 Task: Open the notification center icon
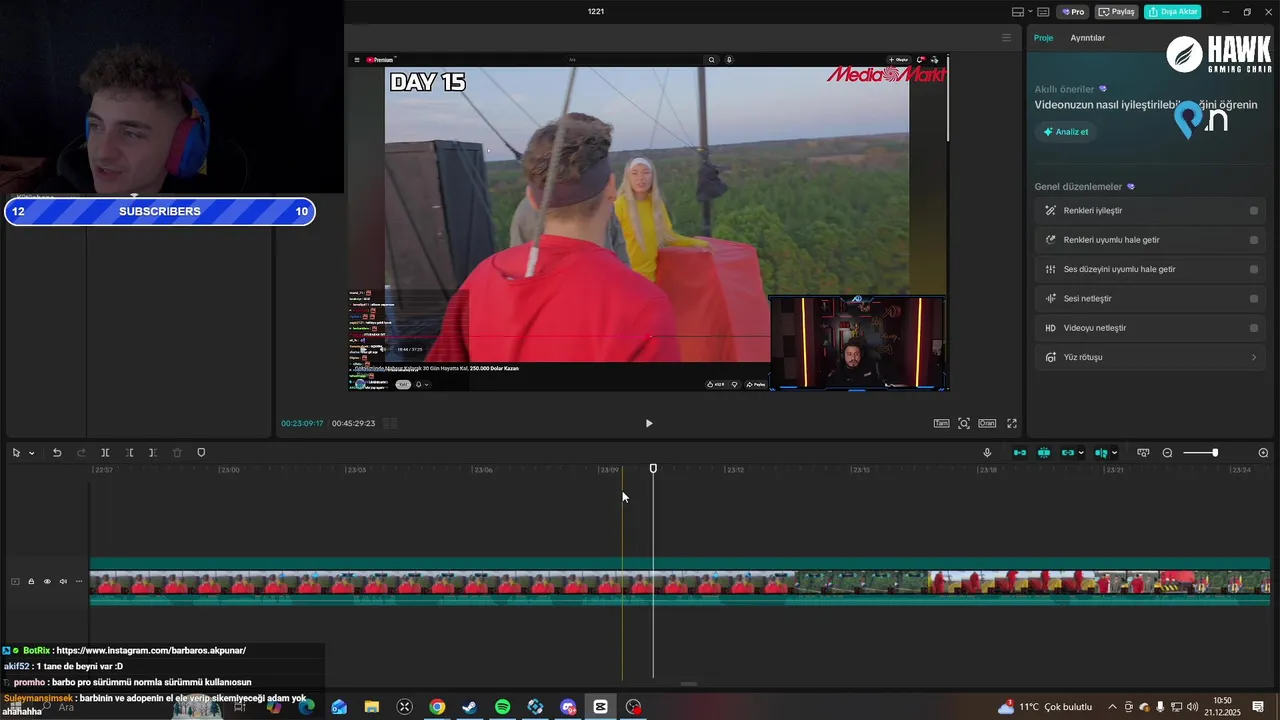tap(1258, 707)
